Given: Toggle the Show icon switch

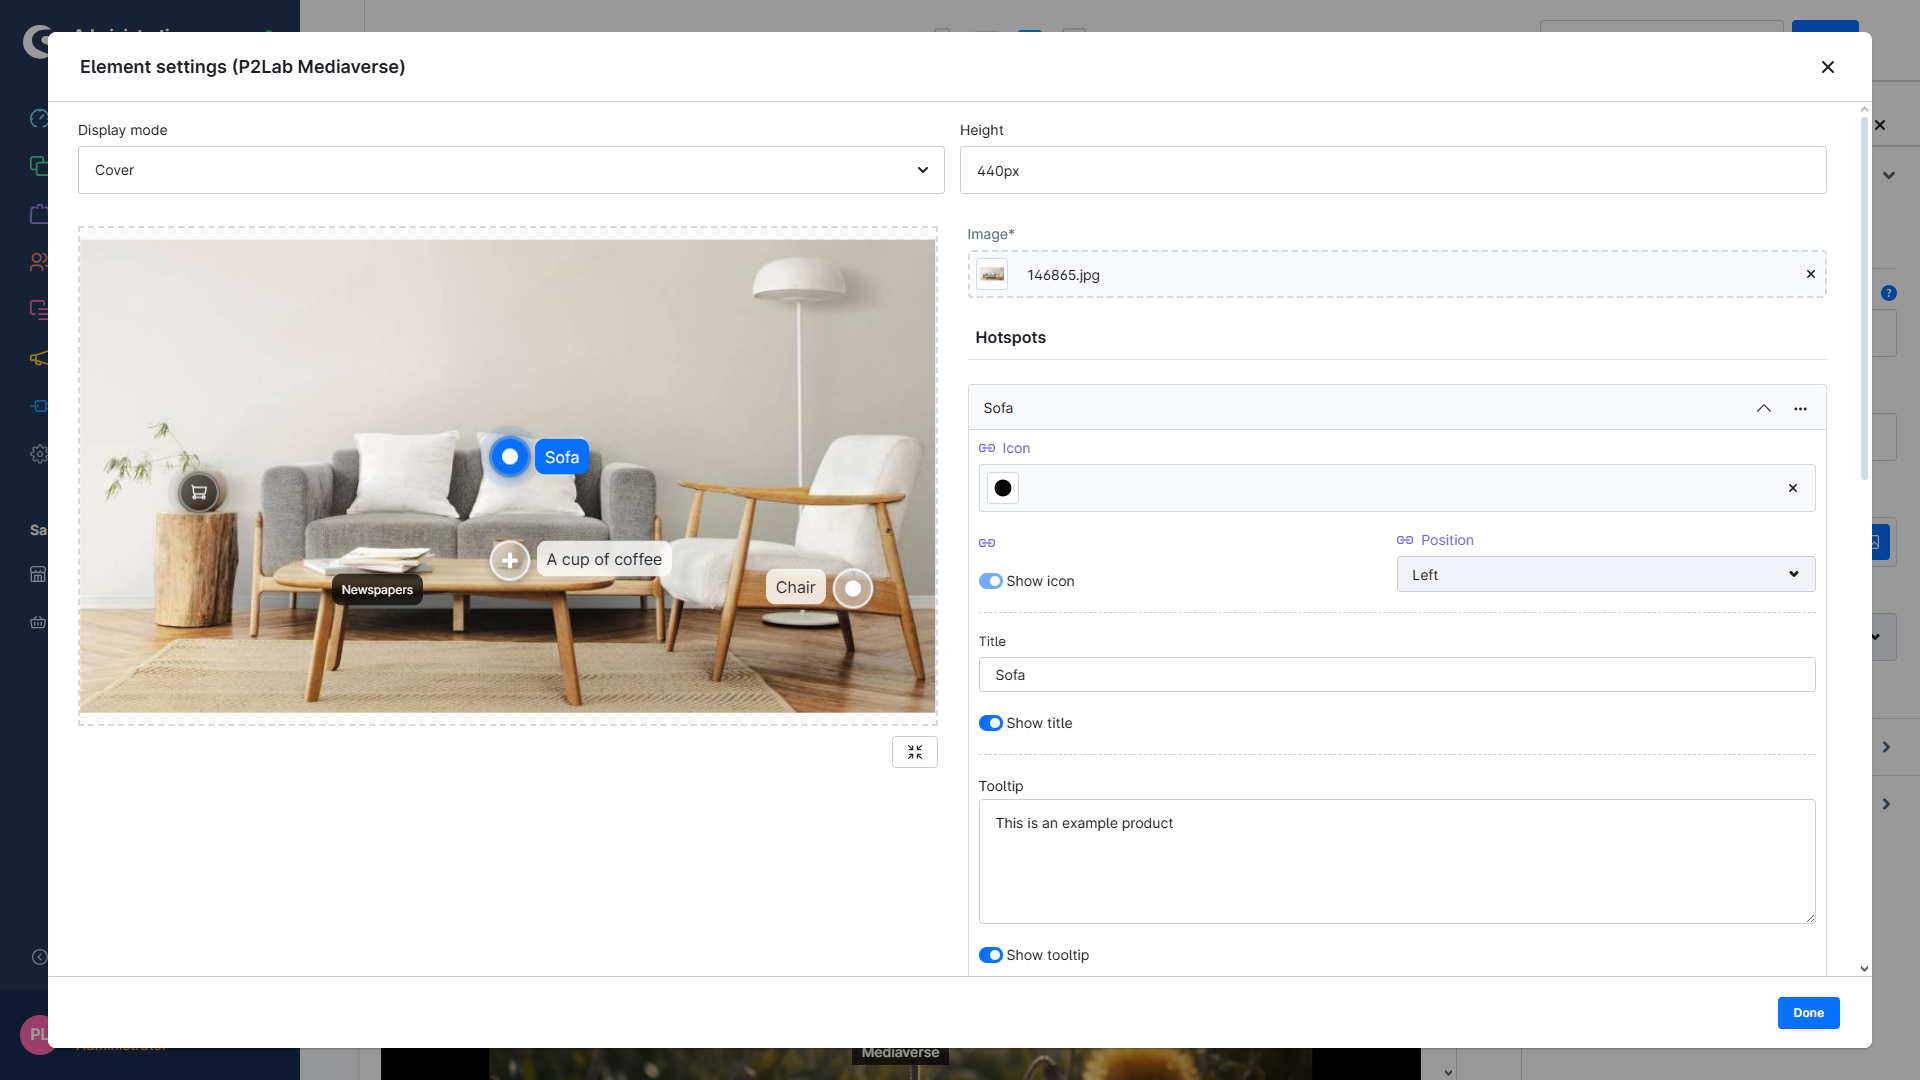Looking at the screenshot, I should [x=990, y=581].
